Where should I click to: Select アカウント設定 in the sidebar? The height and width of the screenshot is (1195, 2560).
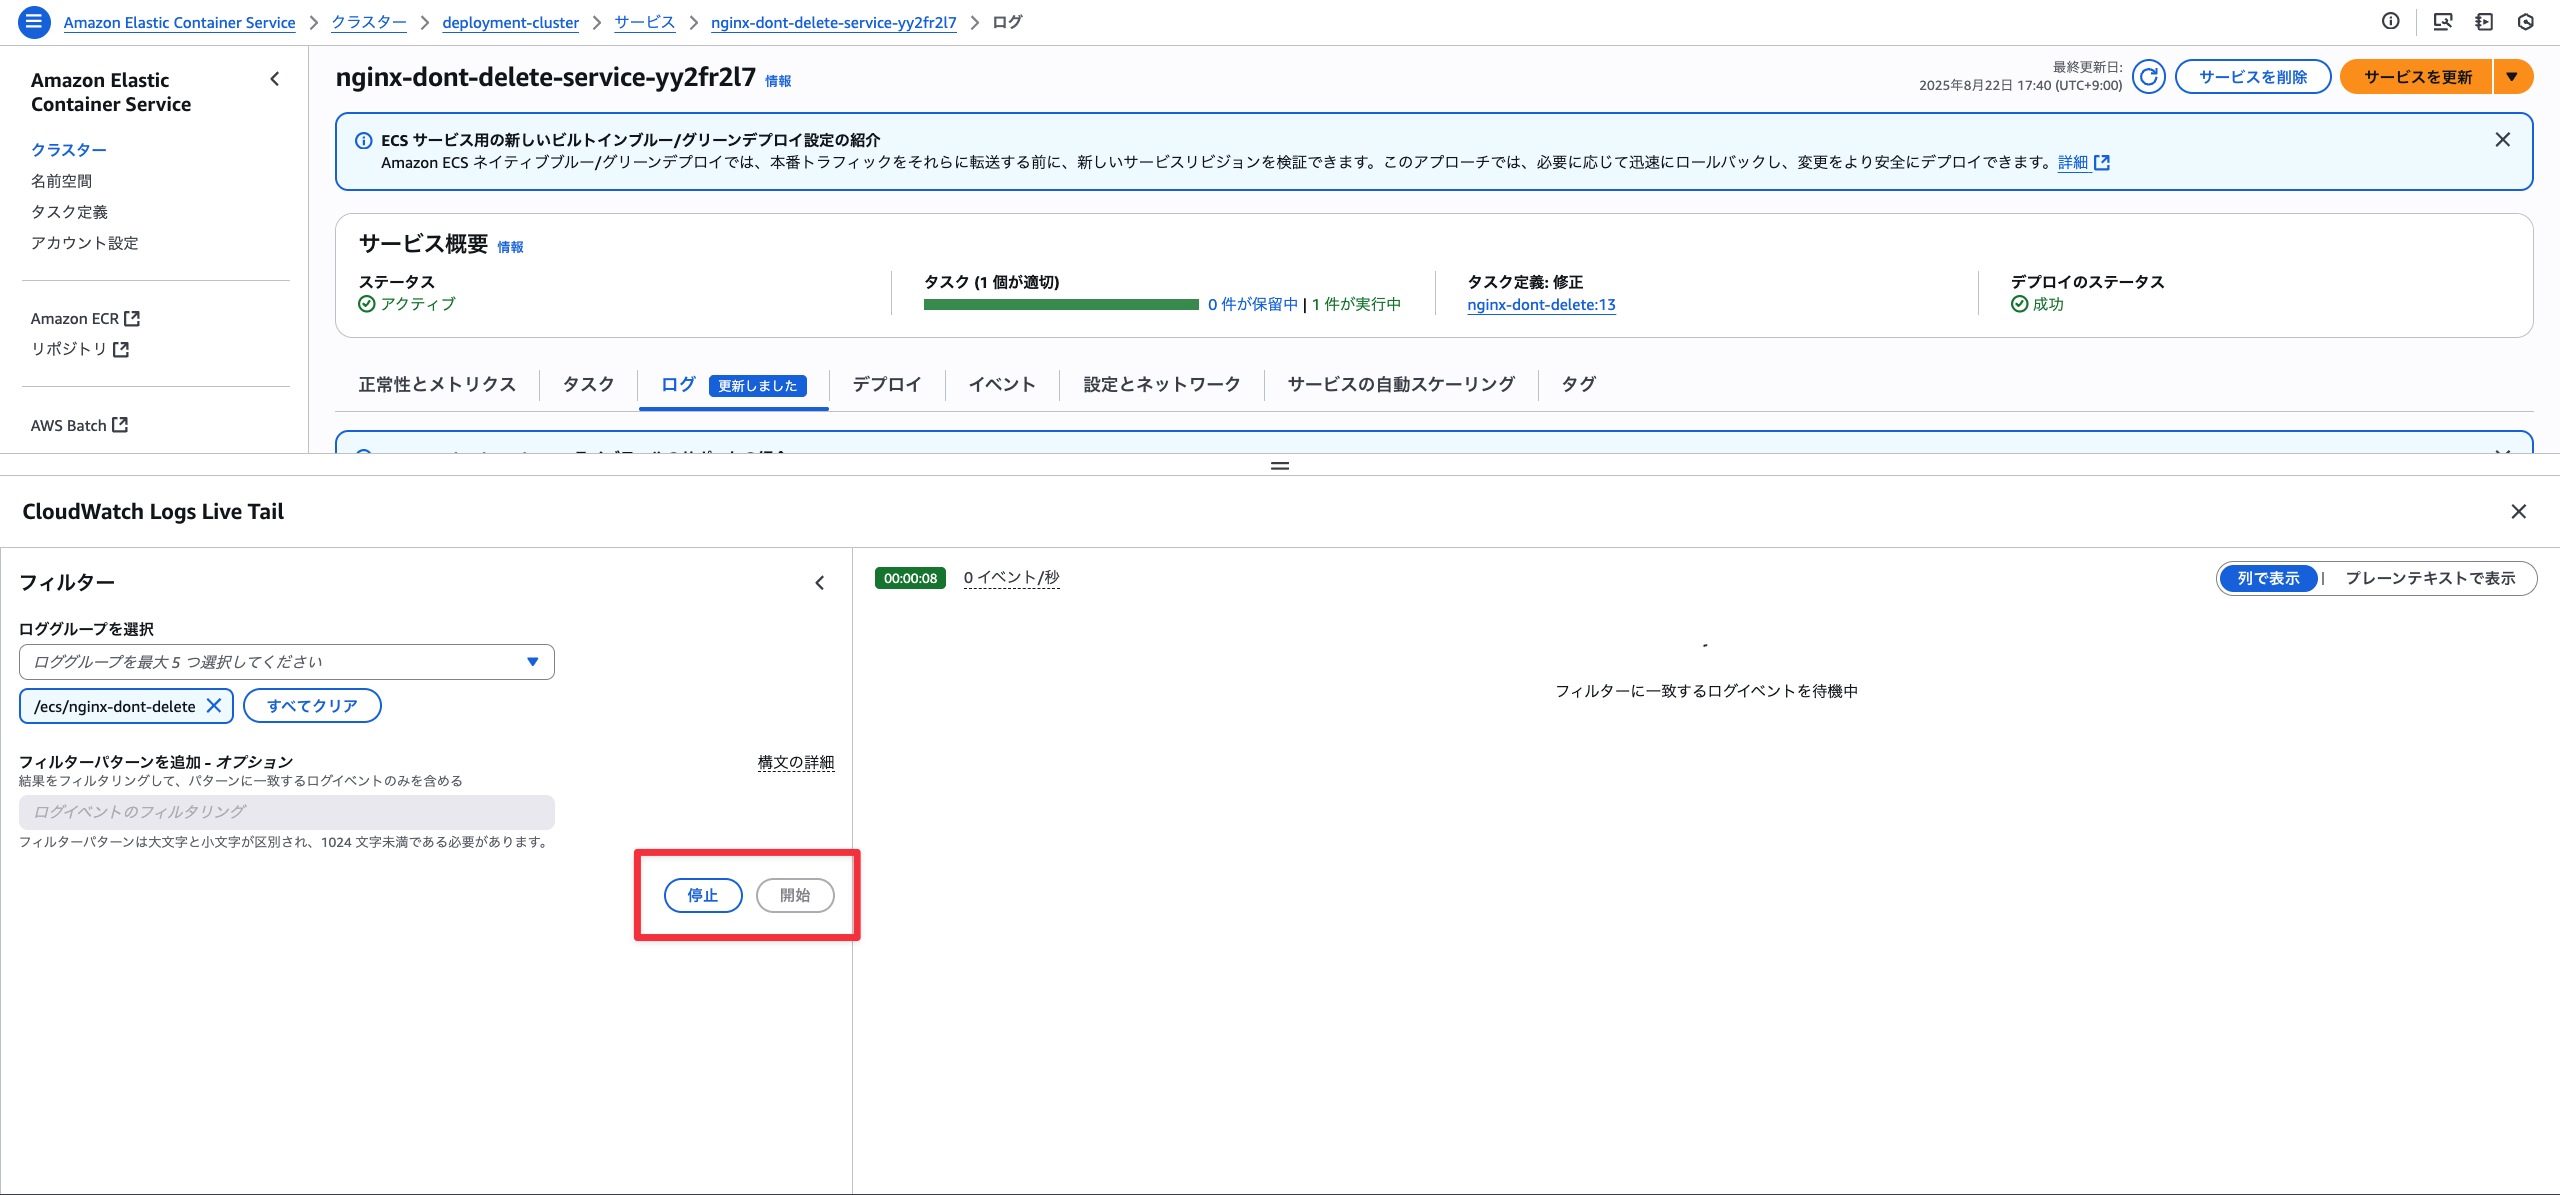click(x=85, y=243)
